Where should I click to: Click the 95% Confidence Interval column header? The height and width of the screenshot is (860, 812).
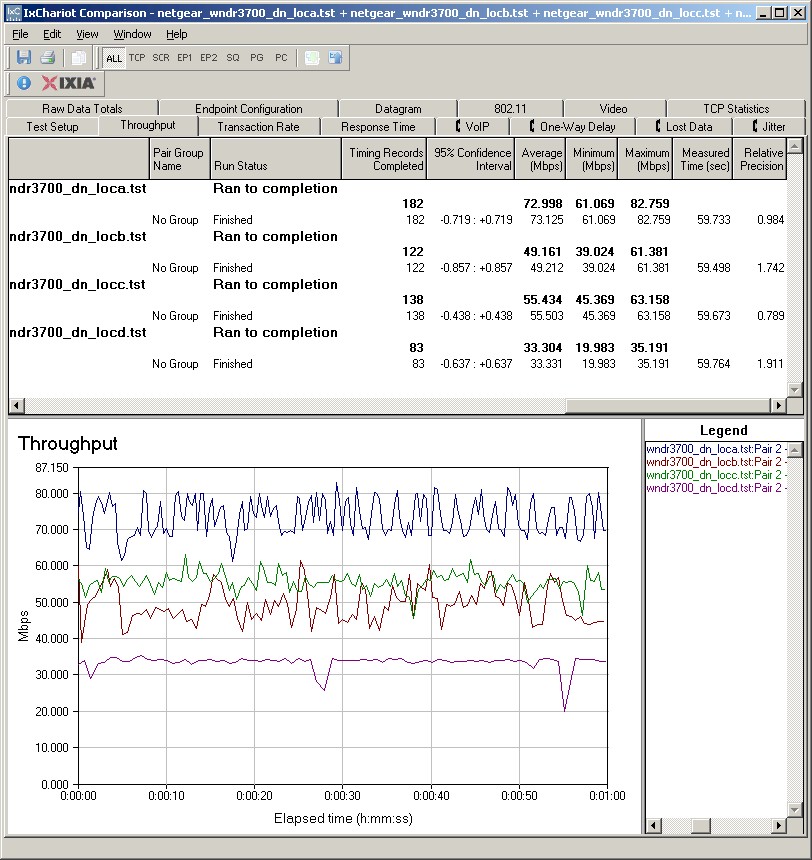point(471,159)
